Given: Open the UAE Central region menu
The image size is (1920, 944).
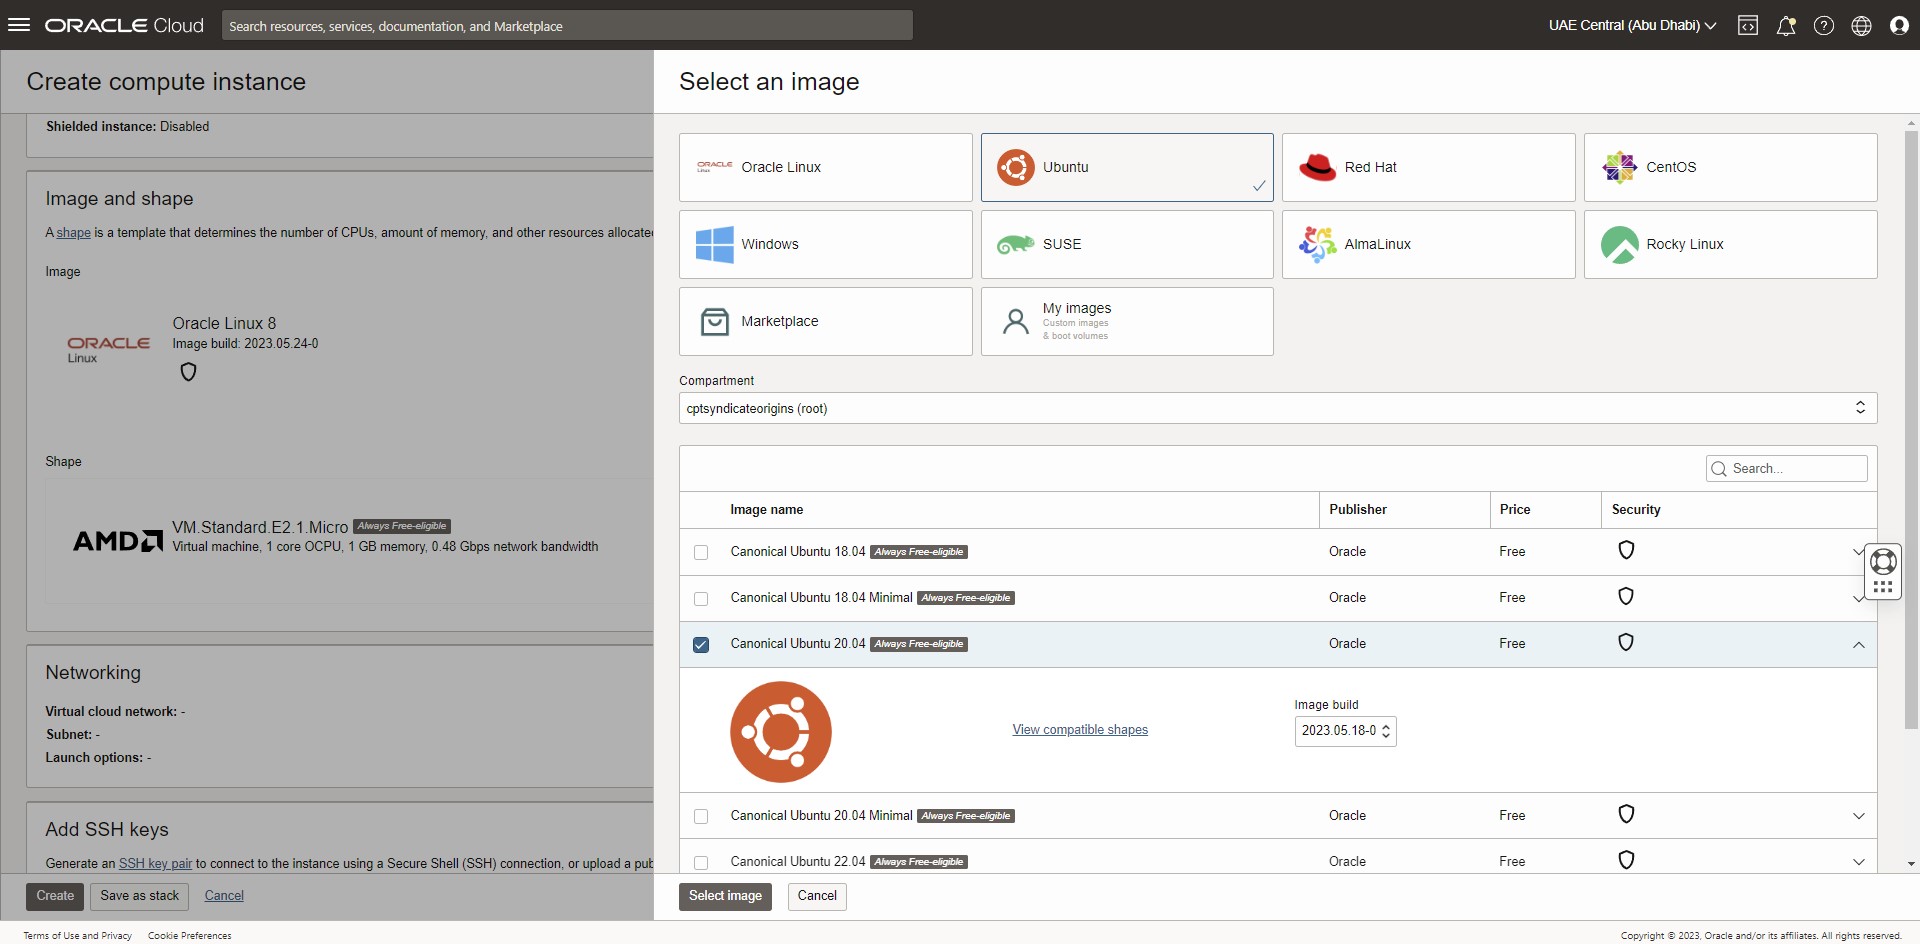Looking at the screenshot, I should tap(1631, 25).
